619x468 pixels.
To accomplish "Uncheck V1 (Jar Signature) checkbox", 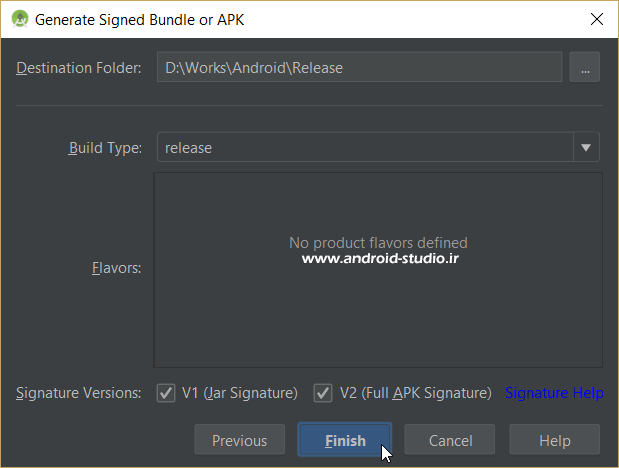I will [166, 393].
